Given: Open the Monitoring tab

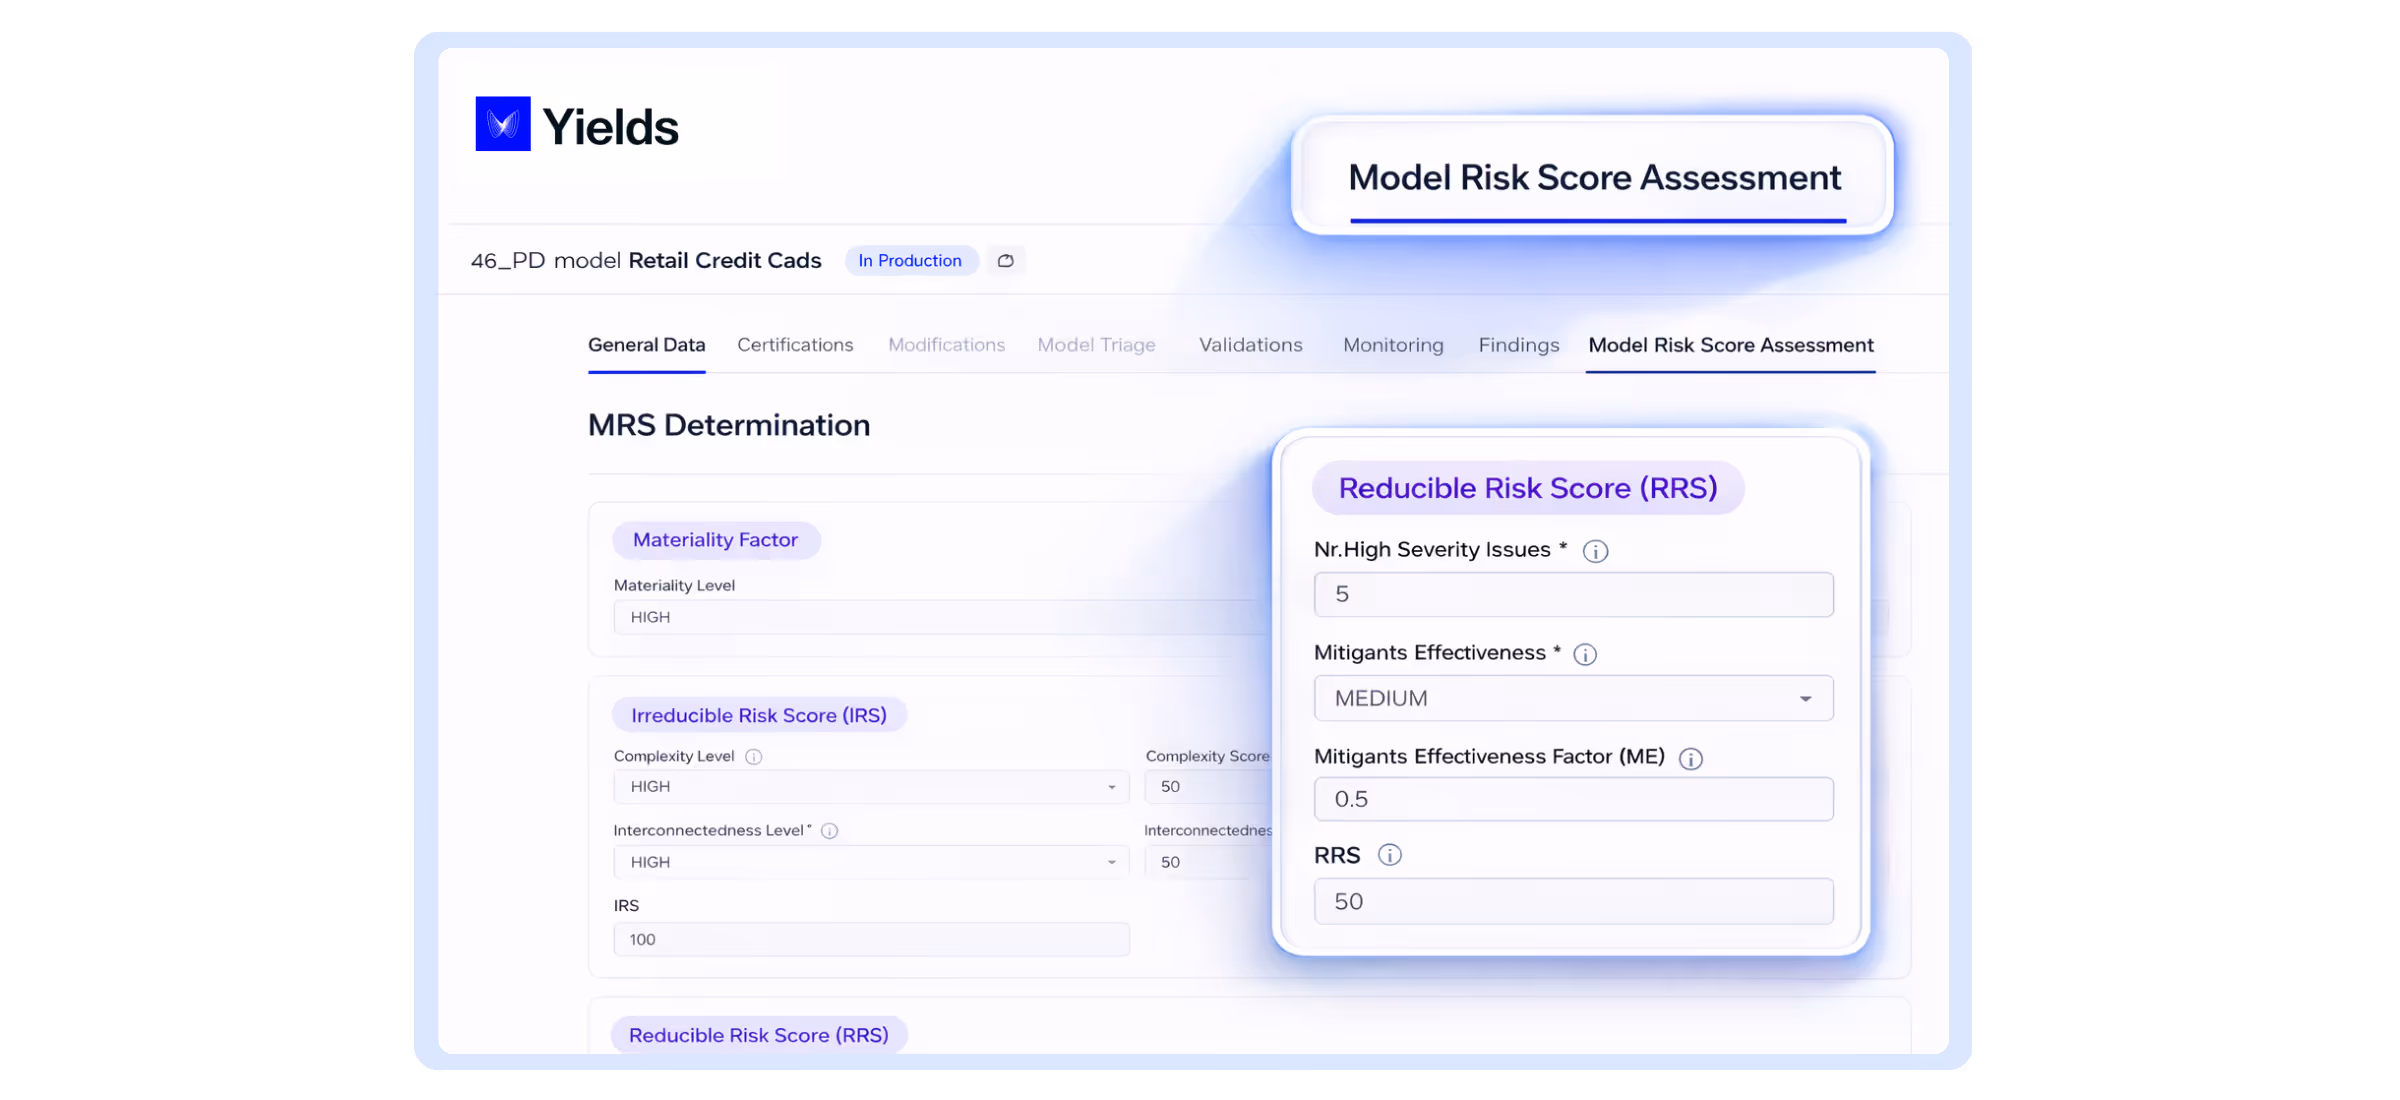Looking at the screenshot, I should point(1393,345).
